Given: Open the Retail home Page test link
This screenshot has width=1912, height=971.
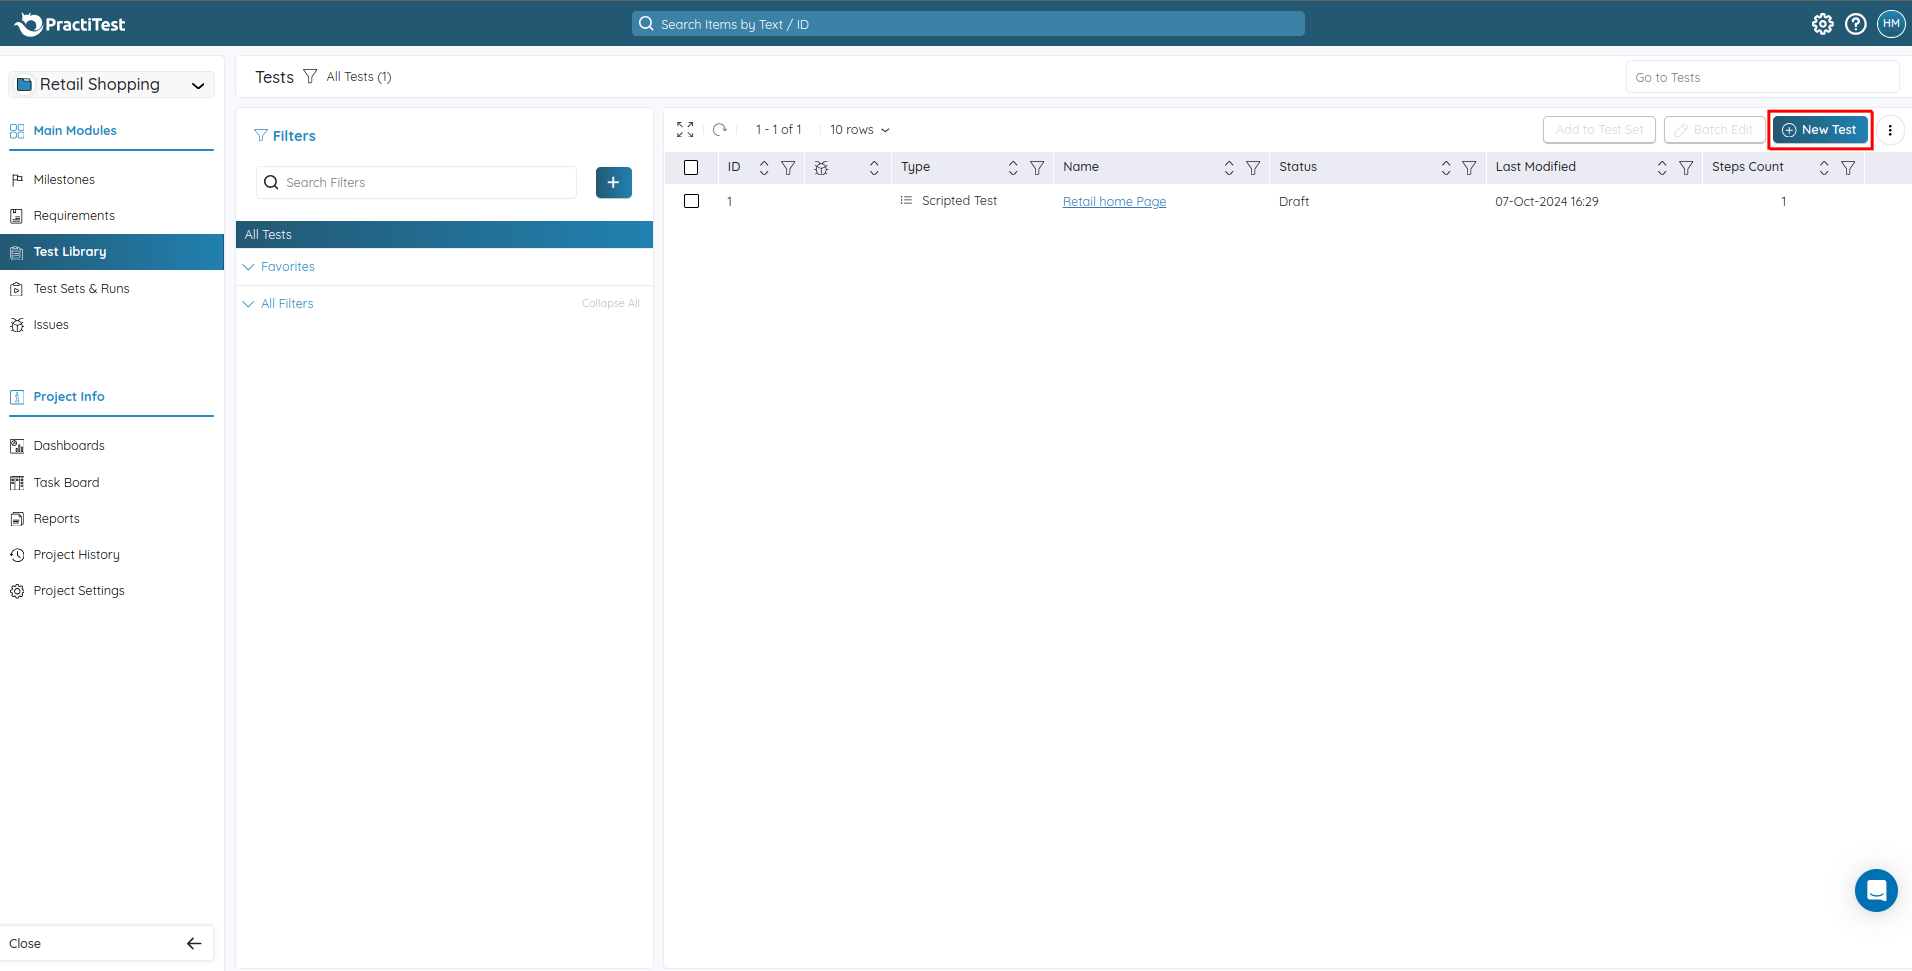Looking at the screenshot, I should click(x=1114, y=202).
